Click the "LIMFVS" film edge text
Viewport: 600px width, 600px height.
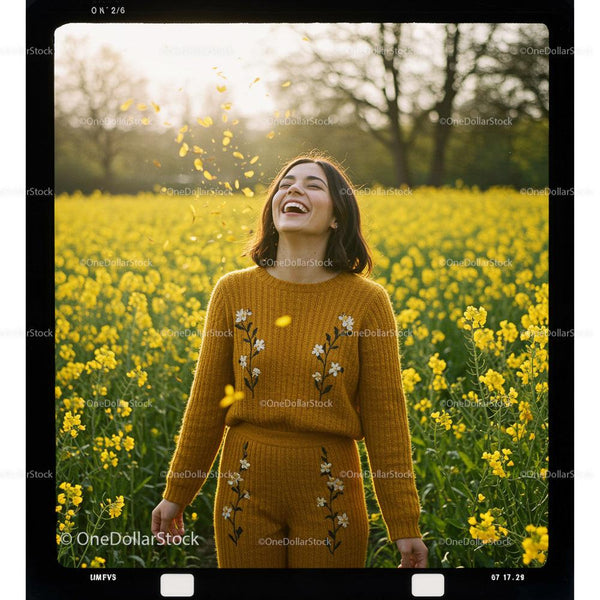click(x=103, y=577)
